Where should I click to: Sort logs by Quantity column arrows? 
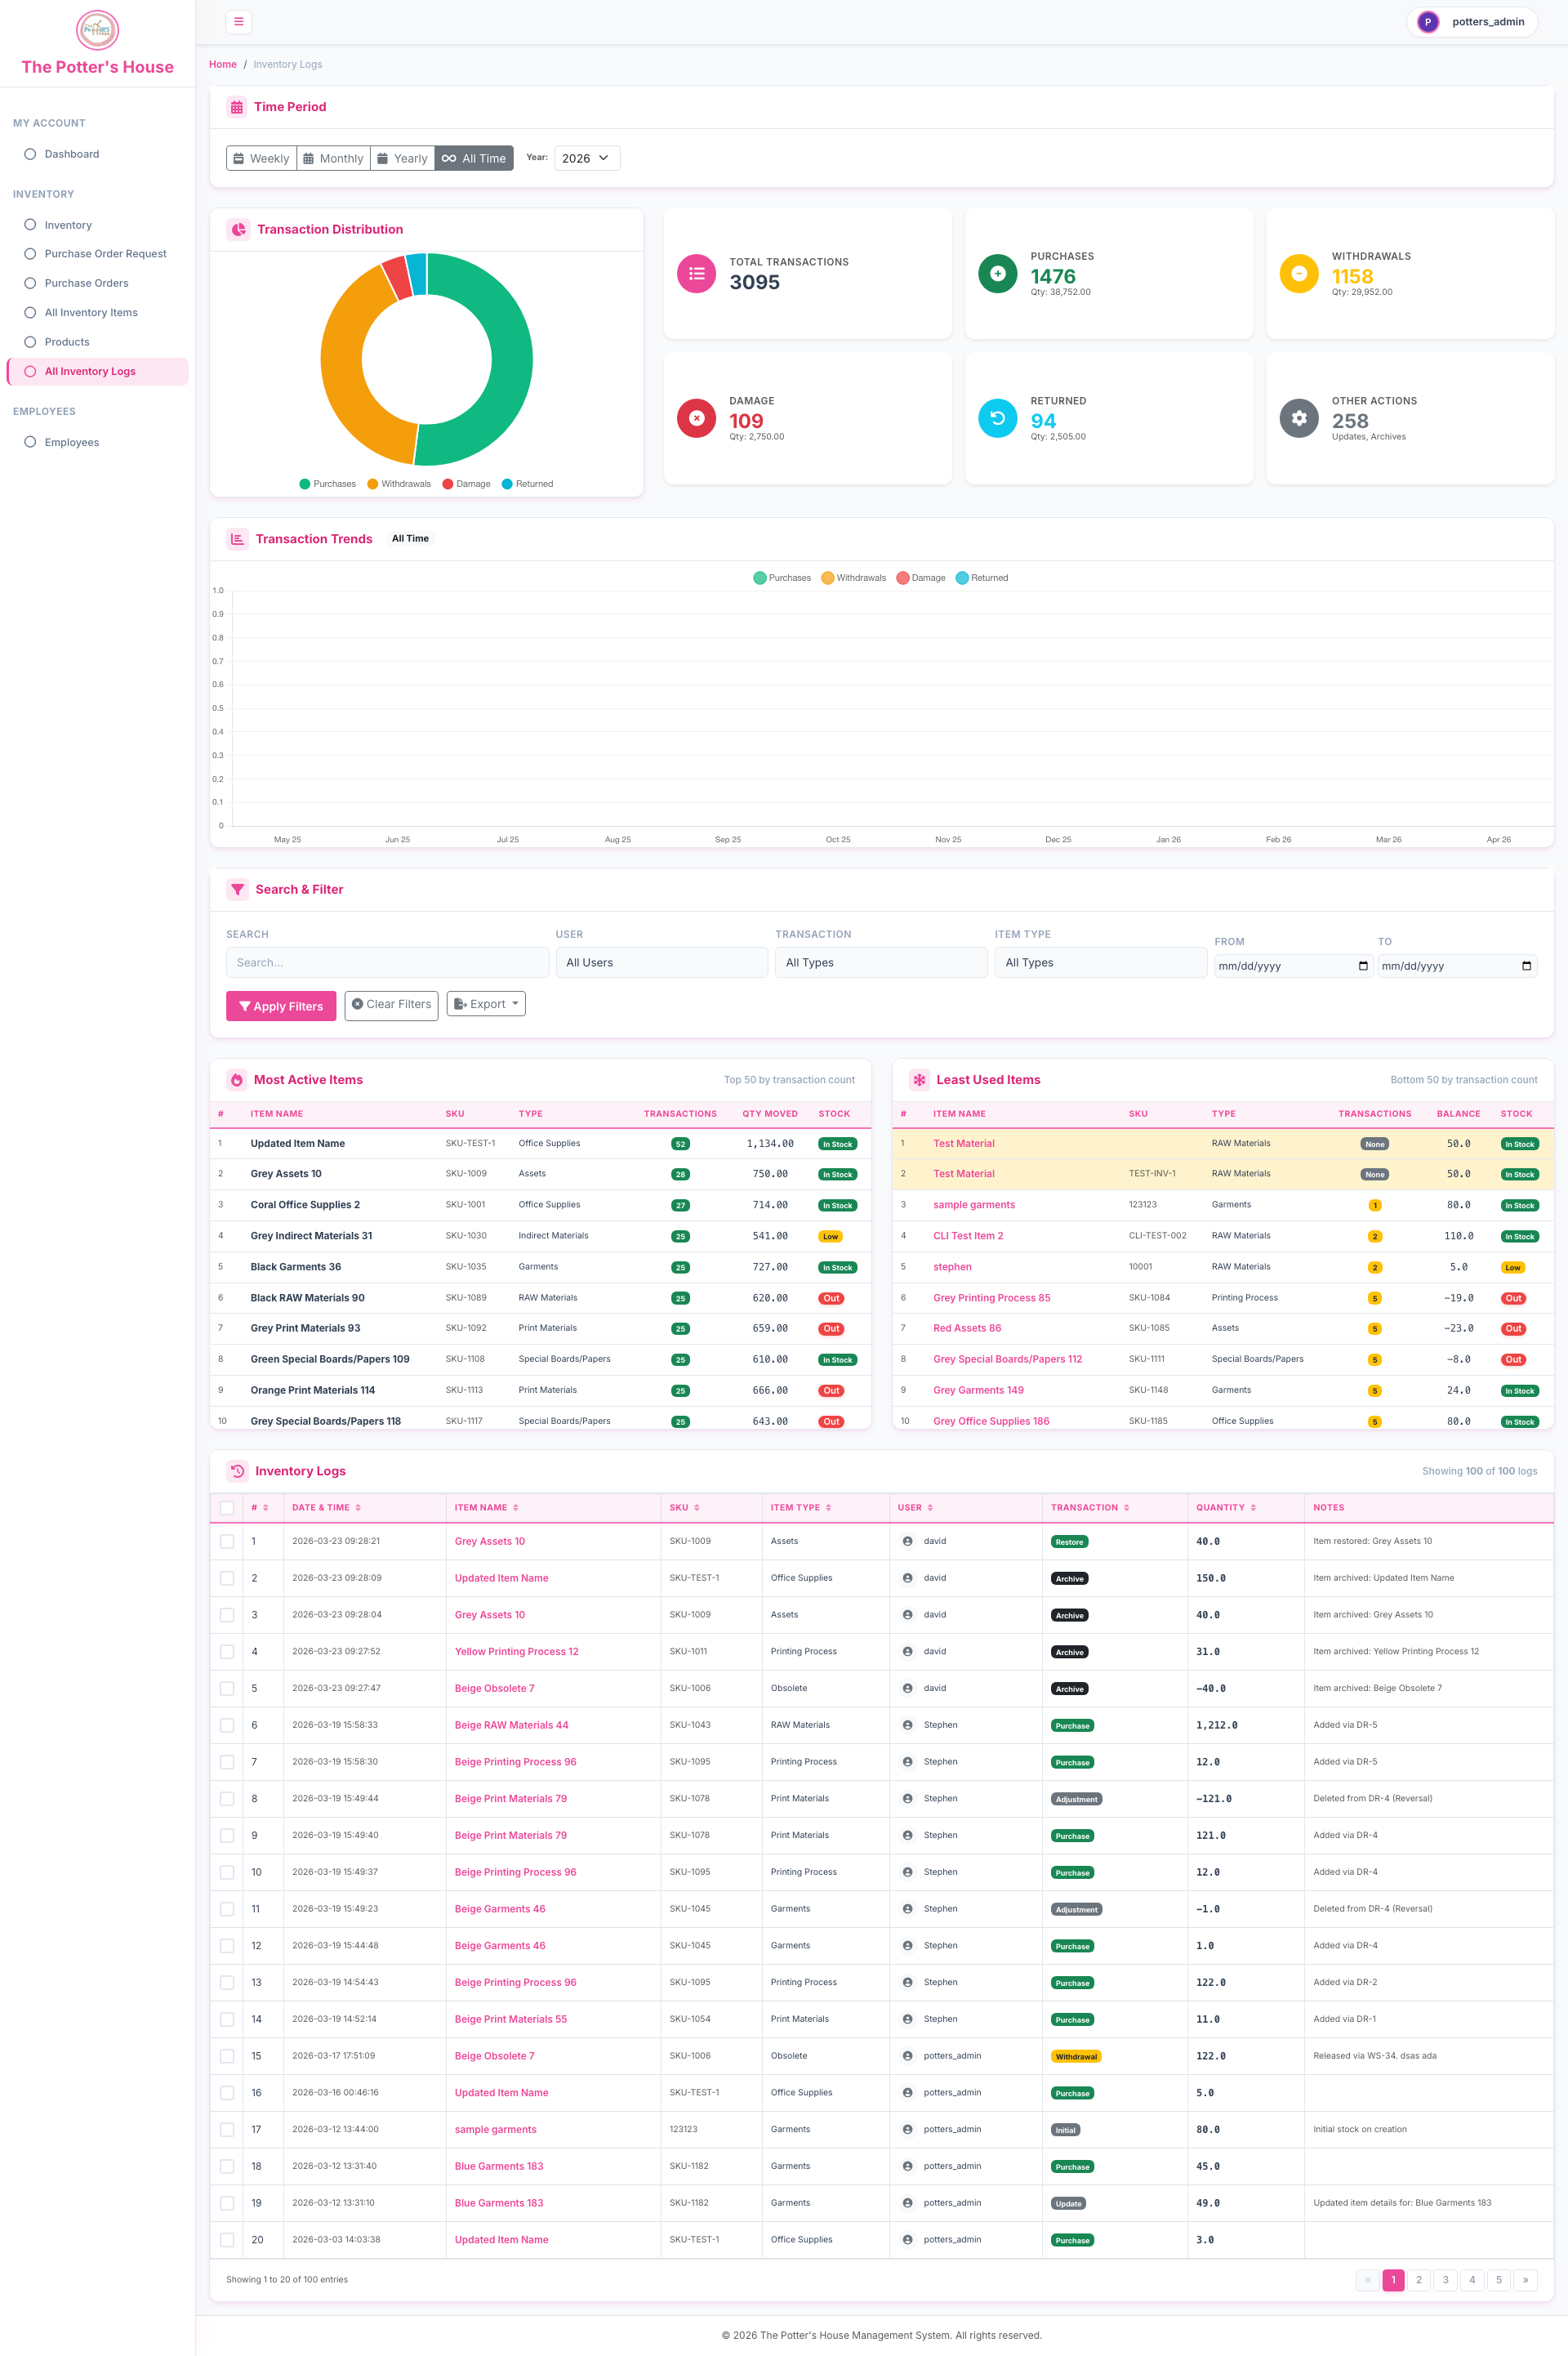[x=1253, y=1507]
